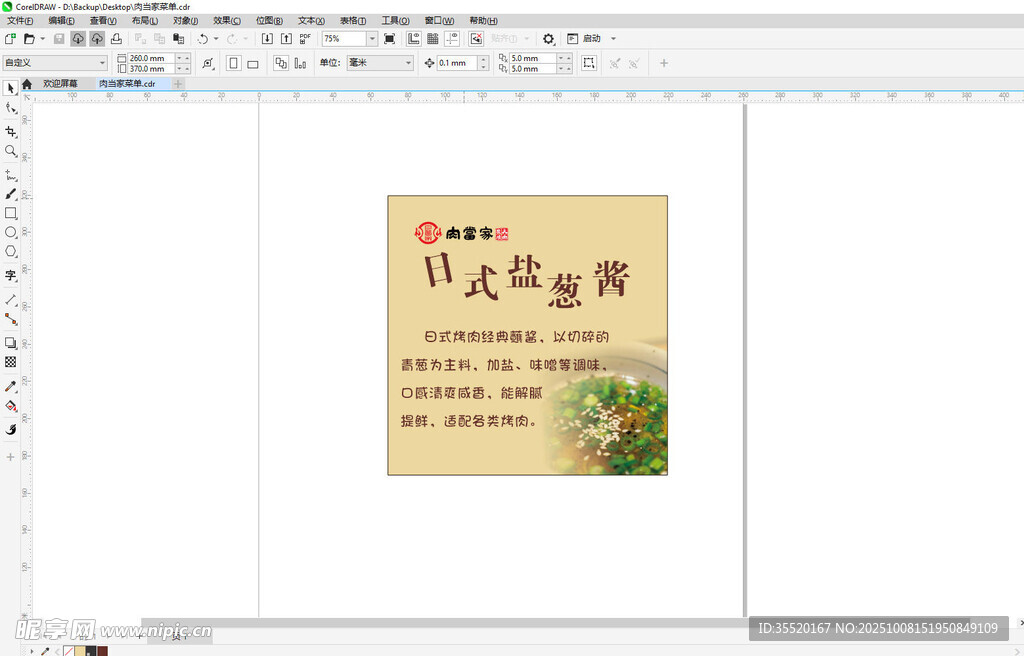Click the Transparency checkerboard tool

(x=11, y=362)
